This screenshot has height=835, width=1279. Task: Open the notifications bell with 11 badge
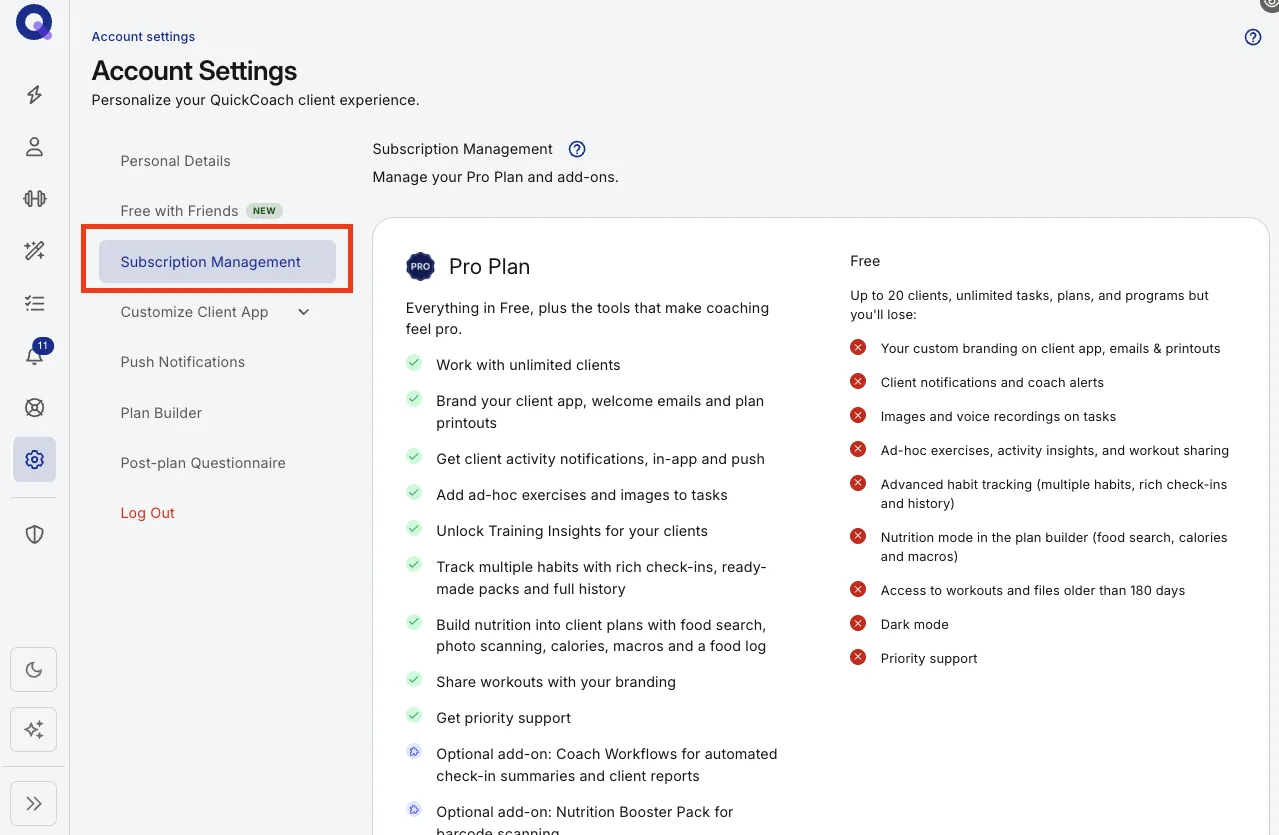coord(36,353)
